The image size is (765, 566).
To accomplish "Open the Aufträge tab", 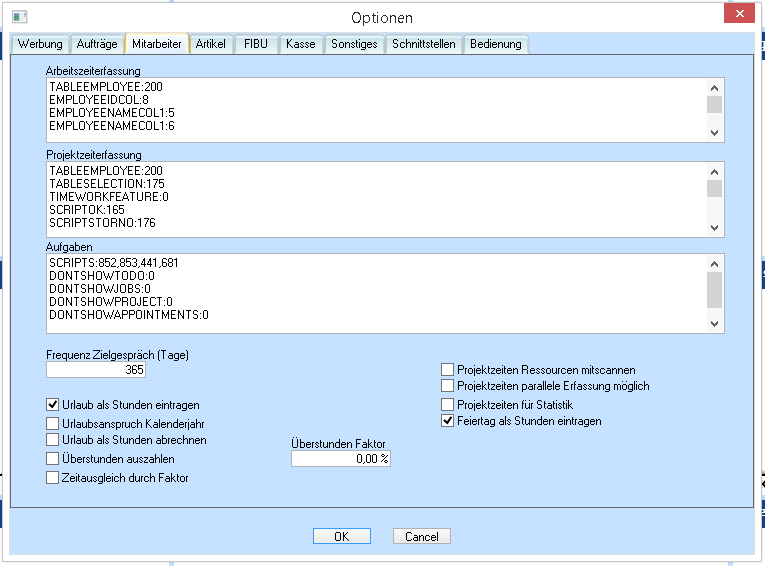I will [x=97, y=44].
